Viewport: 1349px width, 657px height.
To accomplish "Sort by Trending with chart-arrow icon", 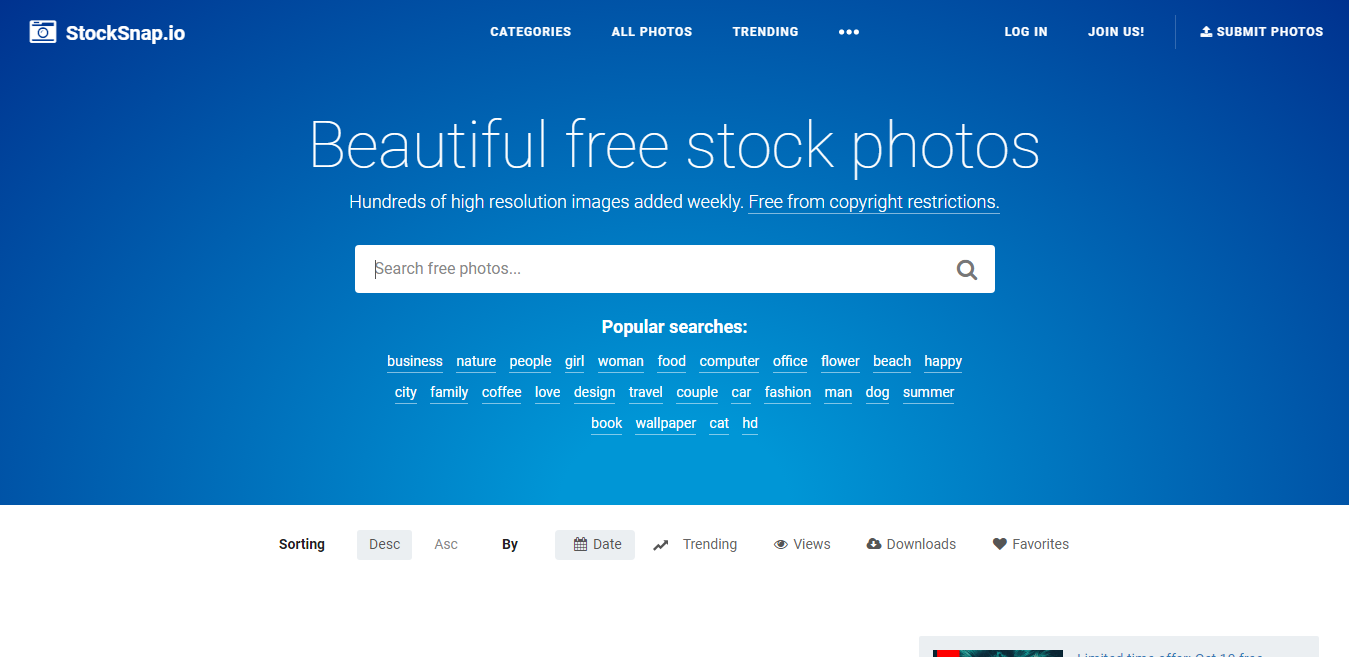I will coord(695,545).
